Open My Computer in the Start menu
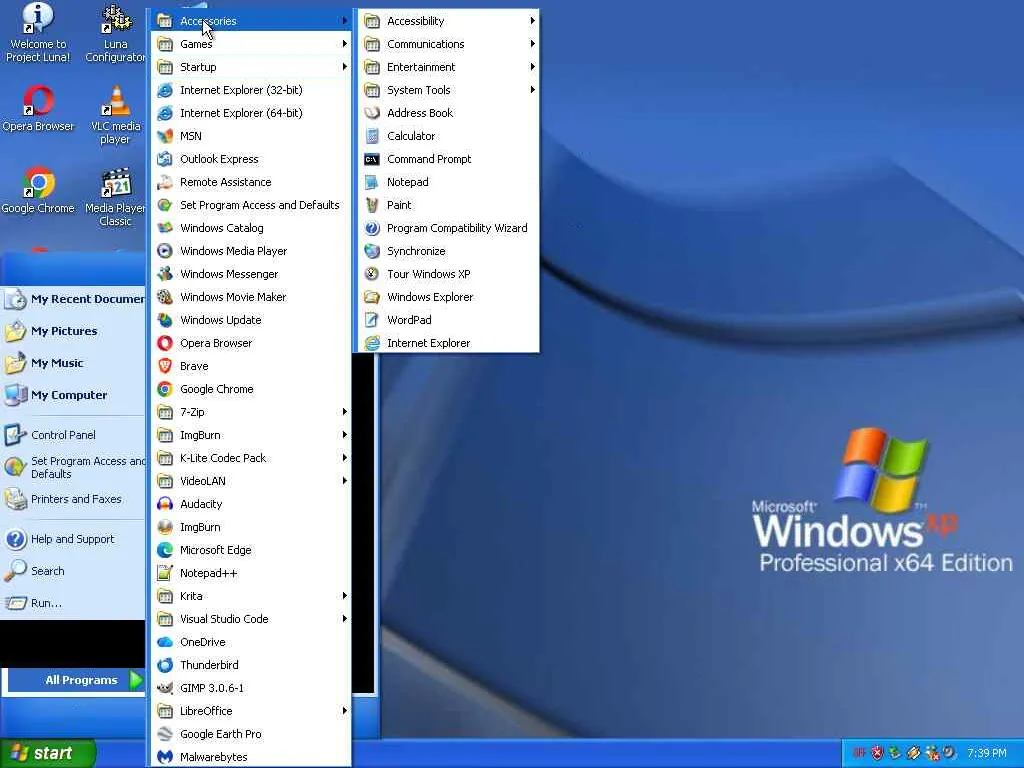1024x768 pixels. pyautogui.click(x=74, y=395)
